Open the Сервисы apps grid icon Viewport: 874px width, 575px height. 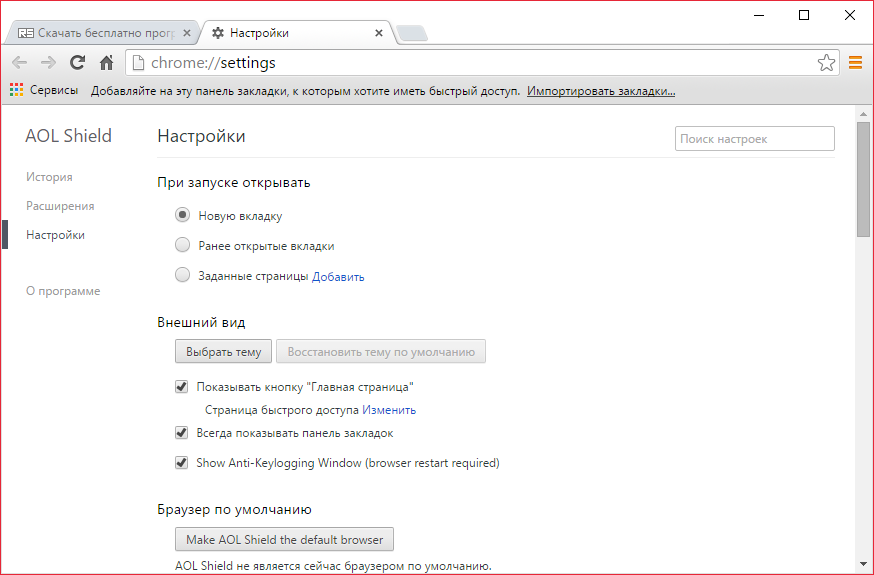pyautogui.click(x=16, y=90)
